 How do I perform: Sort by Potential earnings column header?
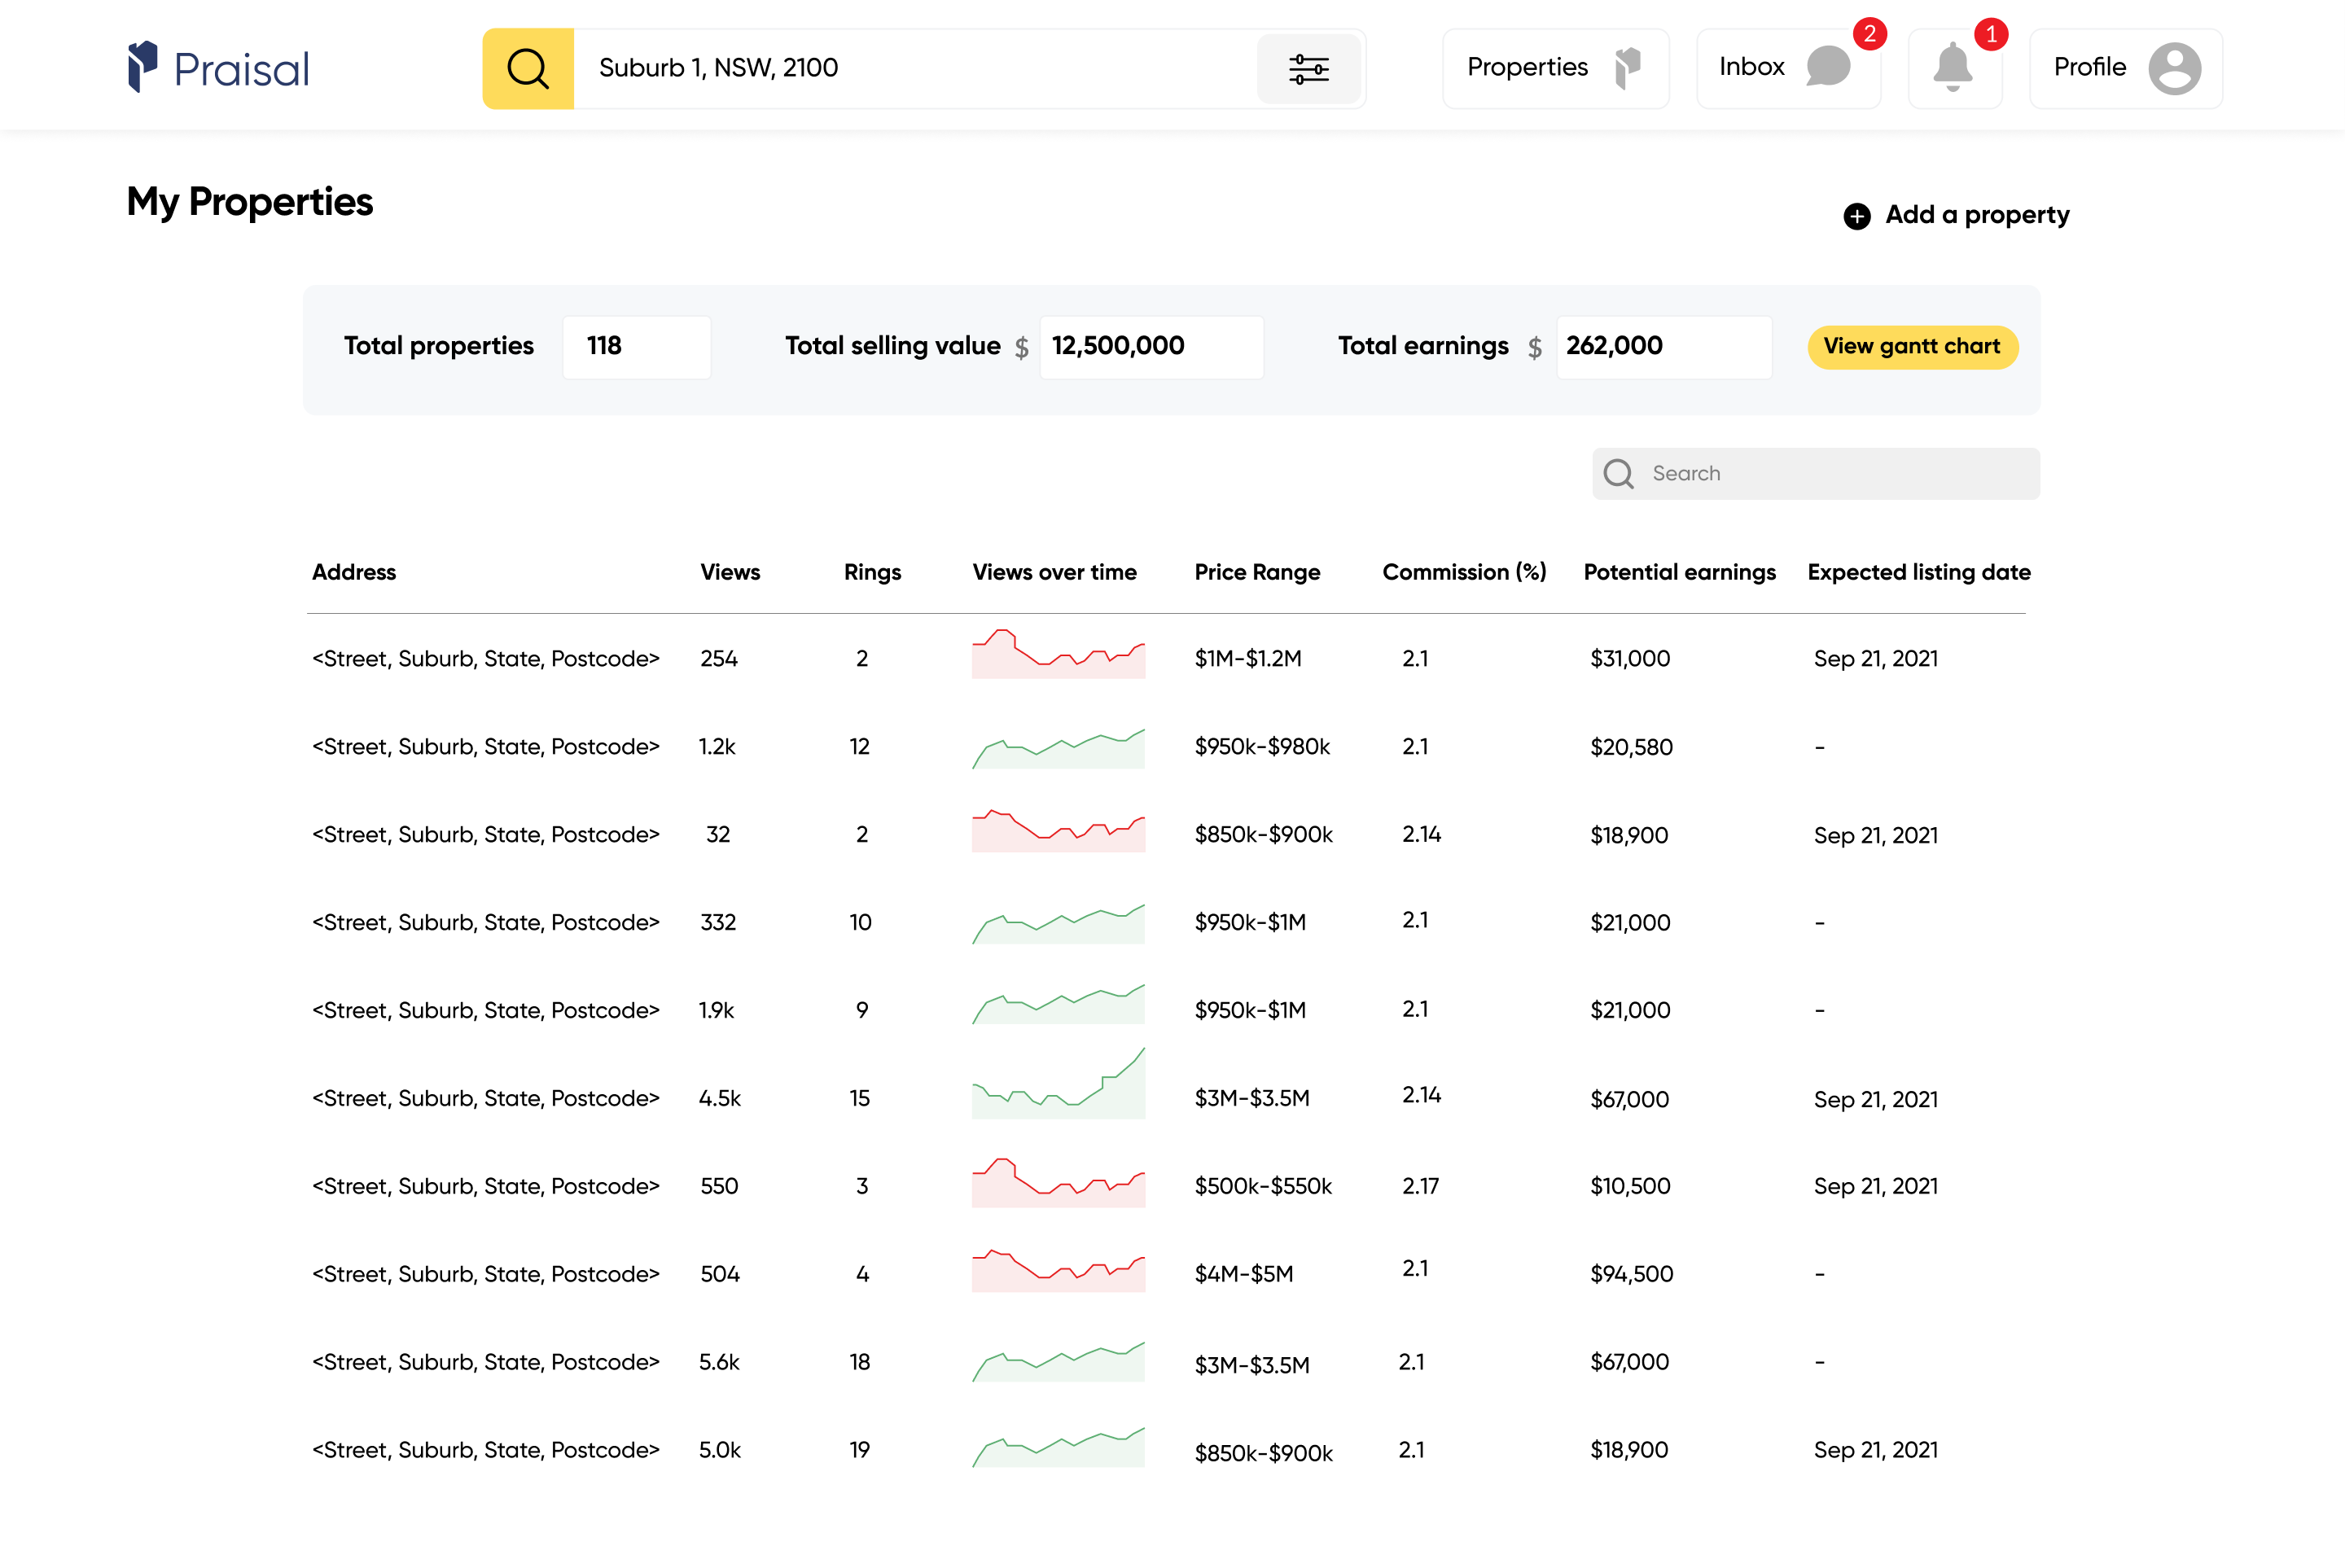[x=1680, y=572]
